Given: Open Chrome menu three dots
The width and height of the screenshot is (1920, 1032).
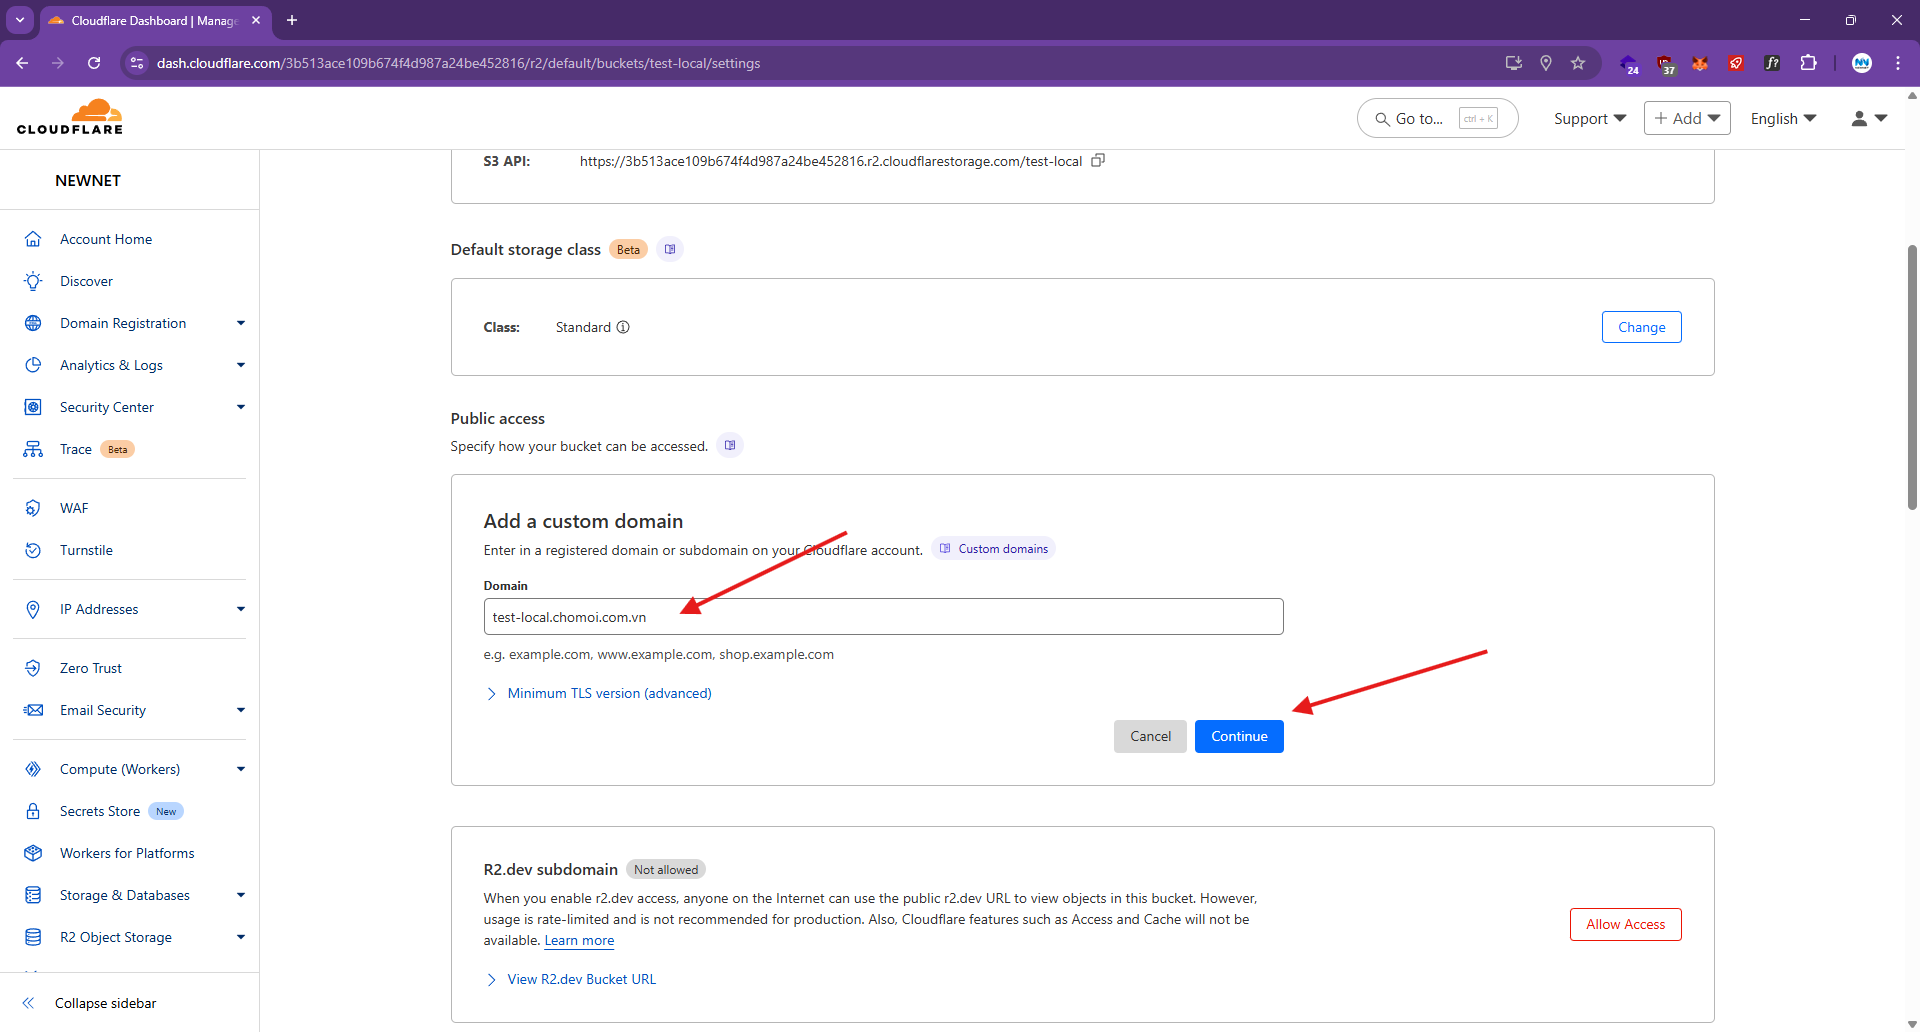Looking at the screenshot, I should (1898, 63).
